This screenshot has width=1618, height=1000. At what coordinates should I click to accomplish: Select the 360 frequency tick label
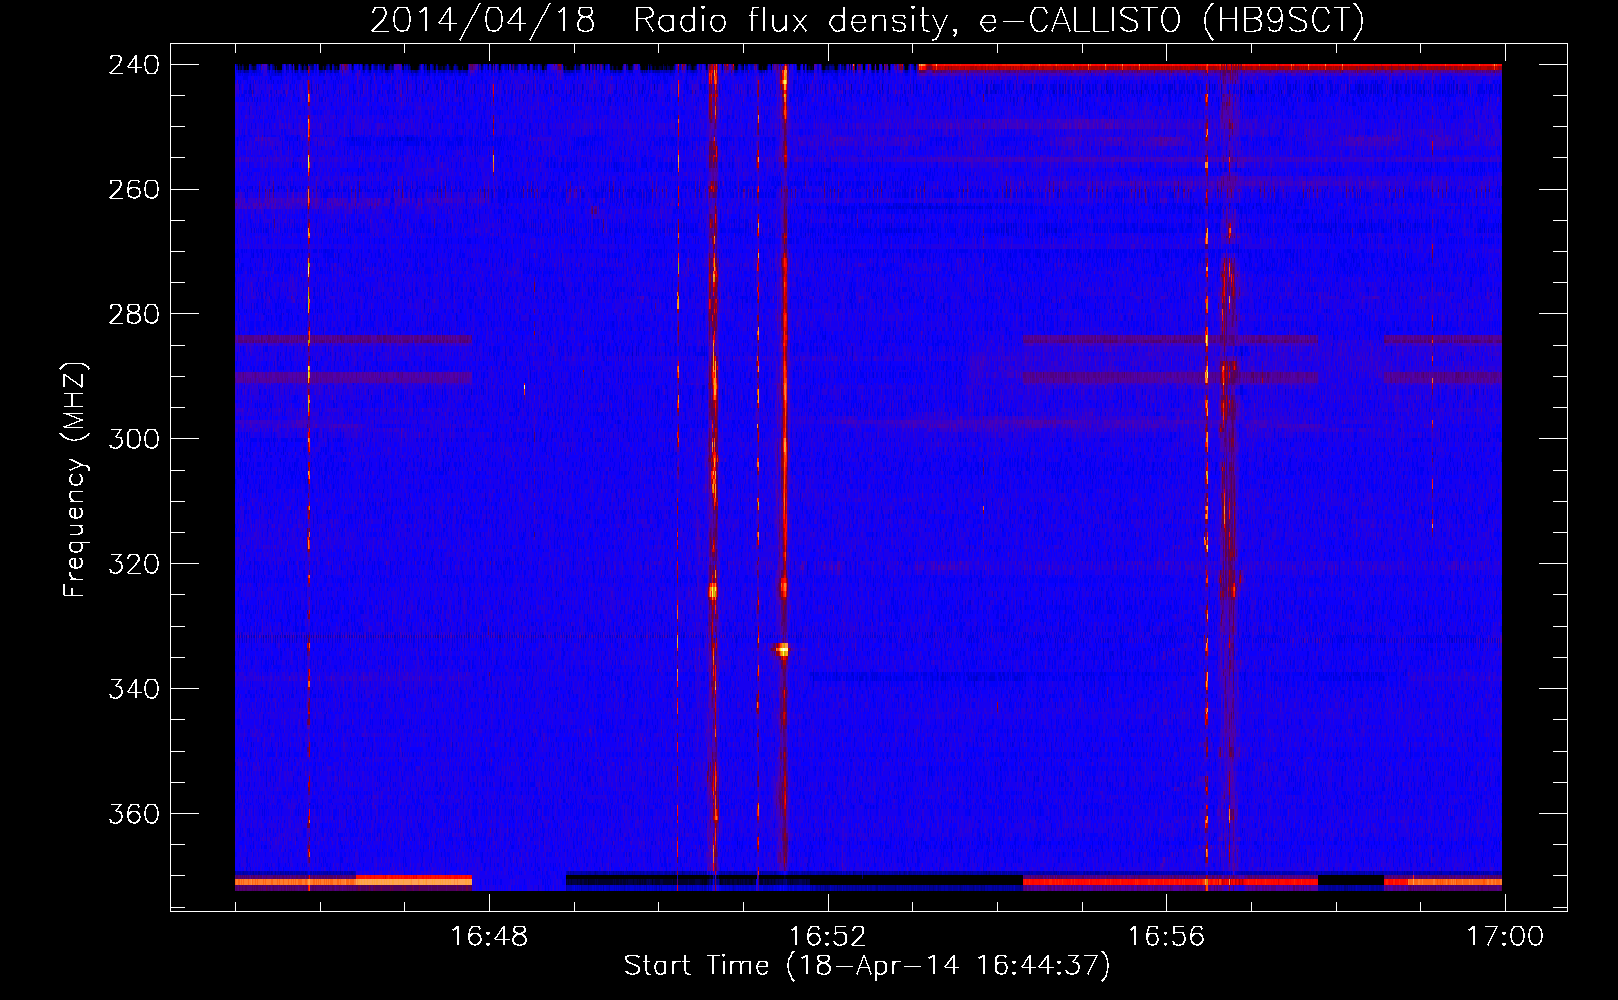tap(134, 814)
